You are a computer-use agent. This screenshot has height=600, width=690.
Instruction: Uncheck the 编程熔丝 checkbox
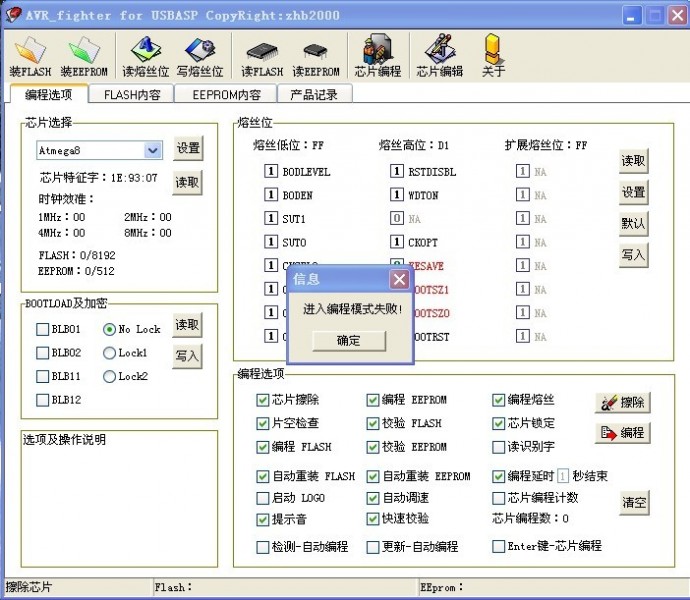pos(499,400)
